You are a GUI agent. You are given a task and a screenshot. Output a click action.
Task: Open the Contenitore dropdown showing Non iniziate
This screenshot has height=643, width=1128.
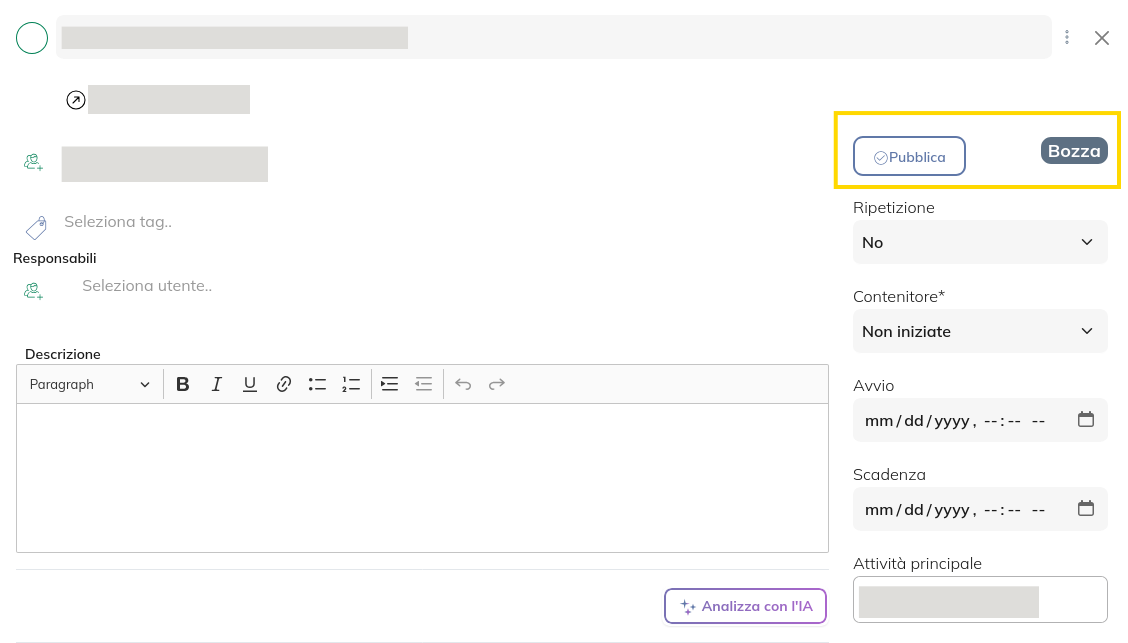tap(979, 331)
